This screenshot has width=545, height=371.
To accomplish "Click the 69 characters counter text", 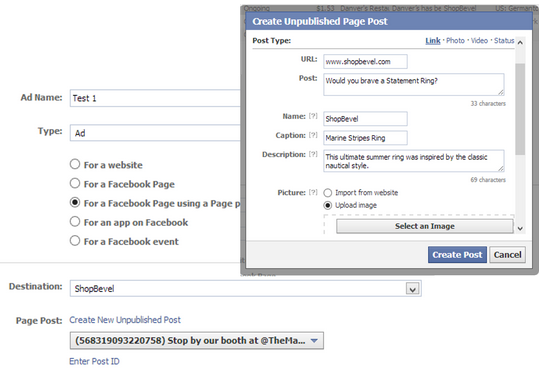I will pos(488,180).
